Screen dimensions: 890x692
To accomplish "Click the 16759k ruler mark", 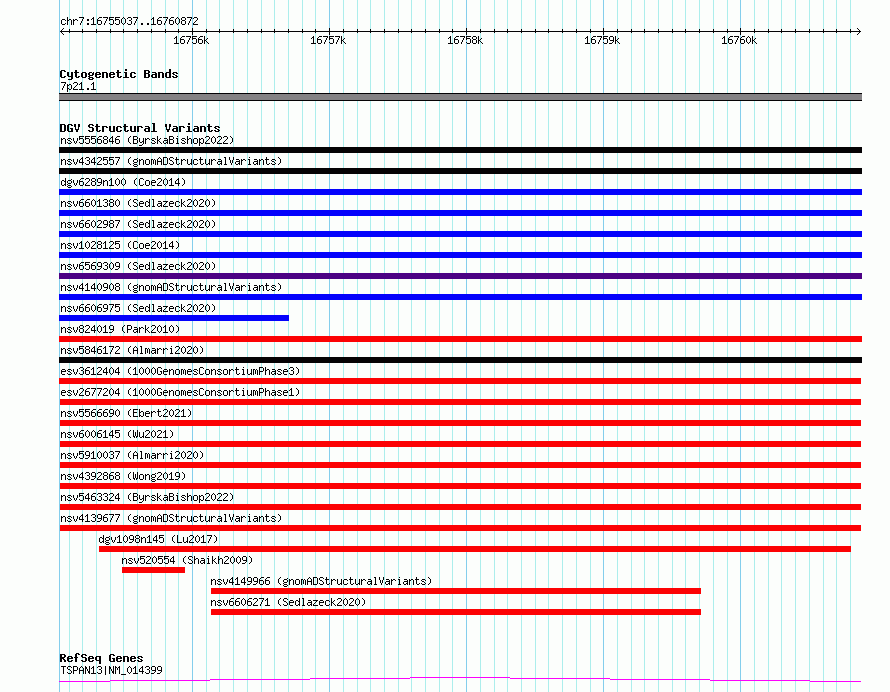I will tap(602, 40).
